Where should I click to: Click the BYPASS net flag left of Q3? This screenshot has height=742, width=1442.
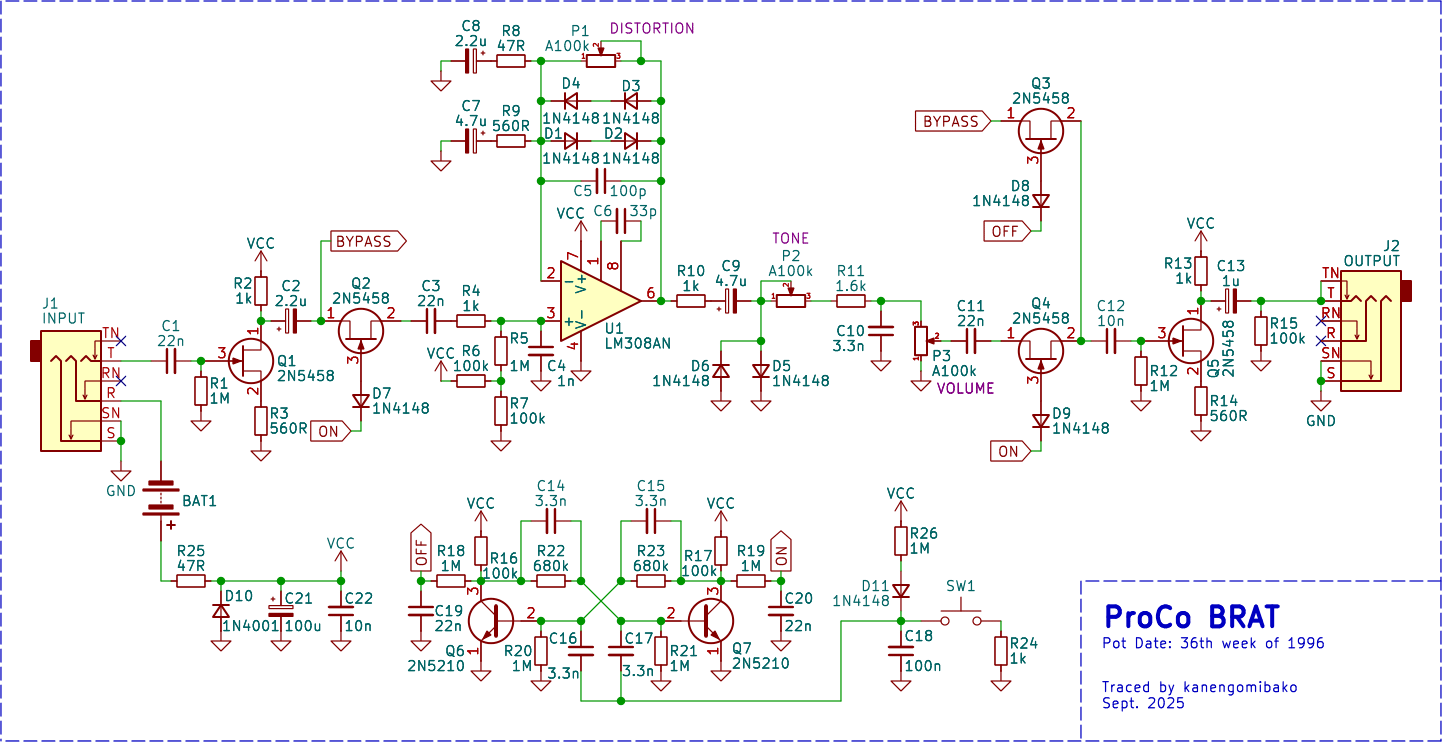(955, 121)
